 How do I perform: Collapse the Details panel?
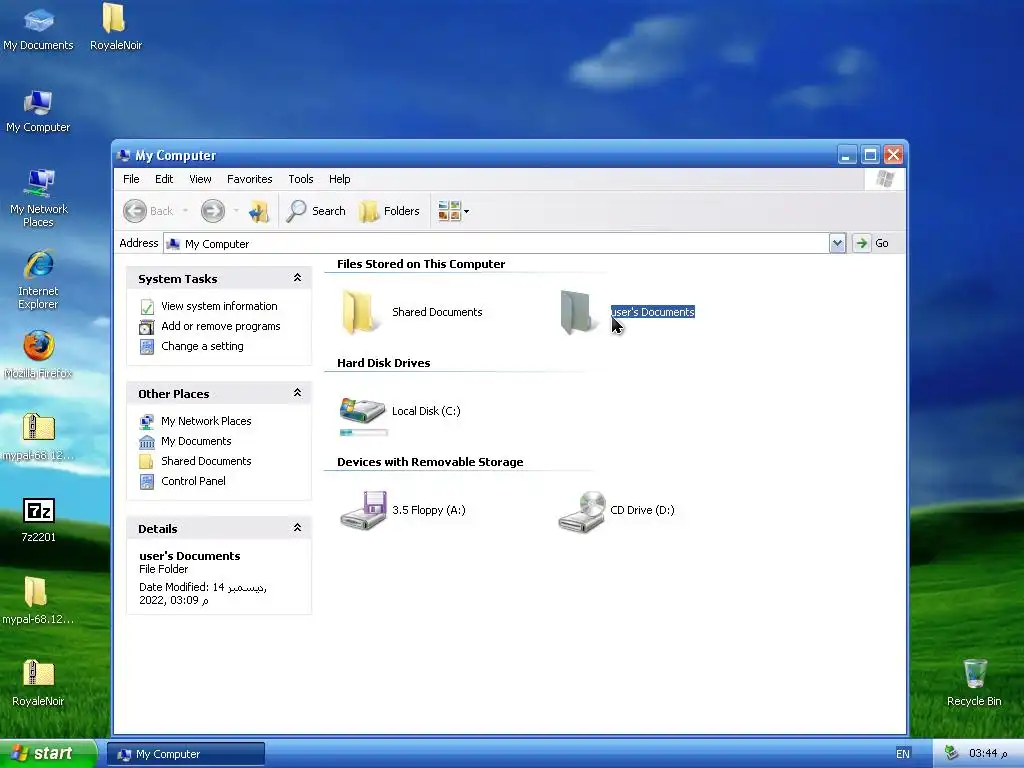coord(297,528)
